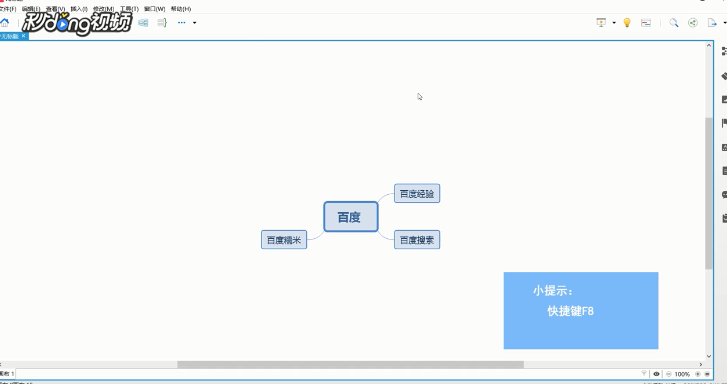This screenshot has width=727, height=384.
Task: Click the 100% zoom level
Action: (x=682, y=374)
